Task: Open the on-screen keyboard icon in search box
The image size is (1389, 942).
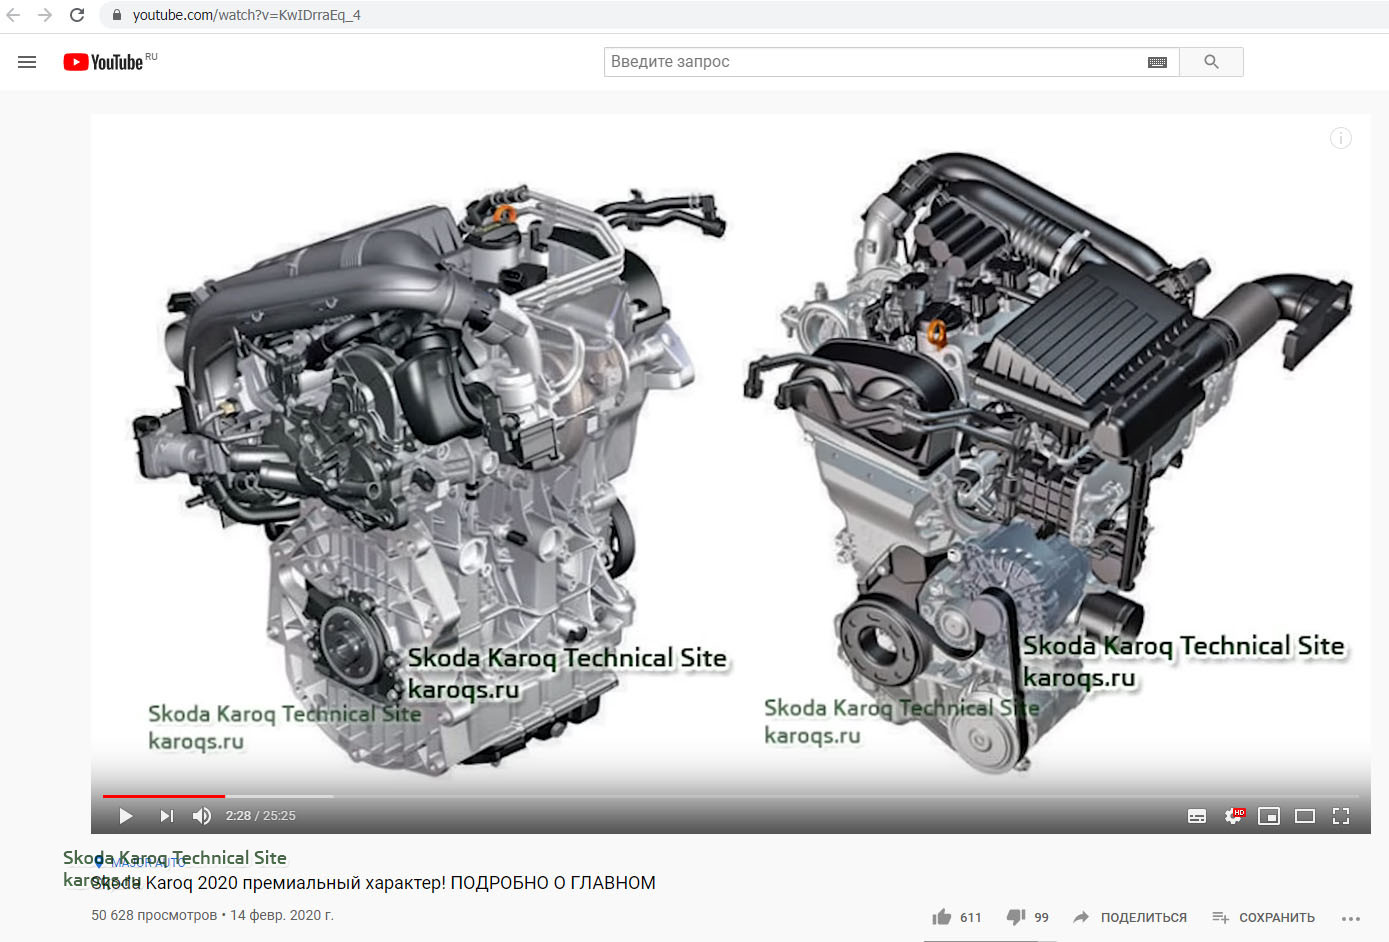Action: 1157,62
